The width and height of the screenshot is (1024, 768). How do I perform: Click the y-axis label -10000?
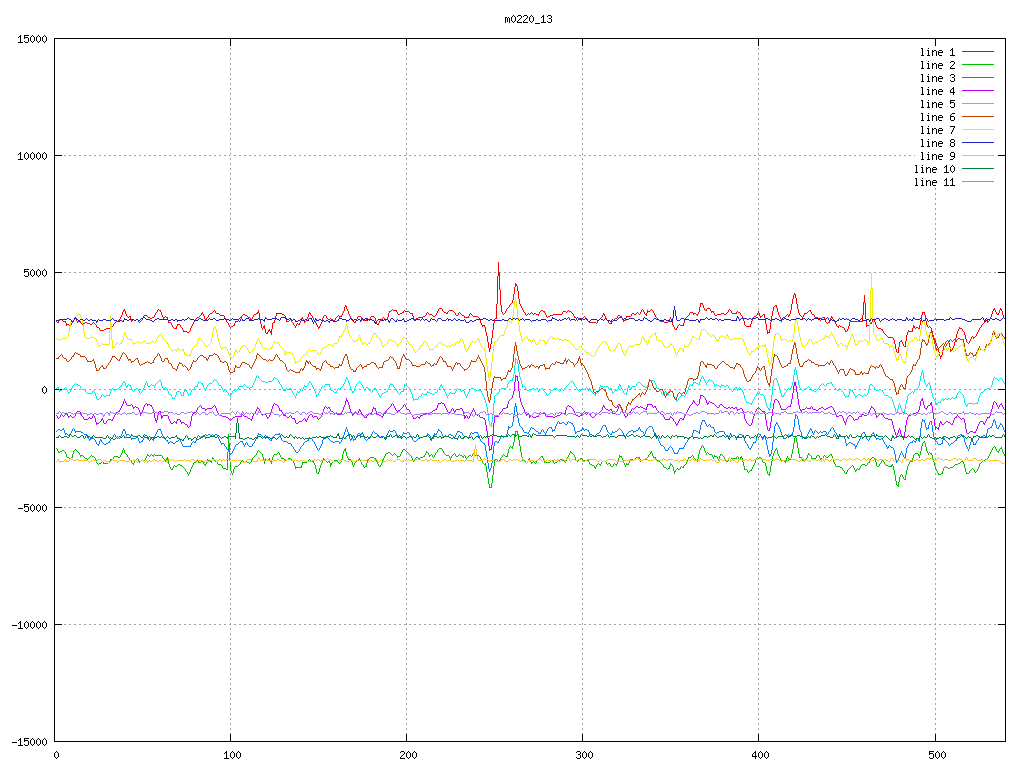(29, 625)
